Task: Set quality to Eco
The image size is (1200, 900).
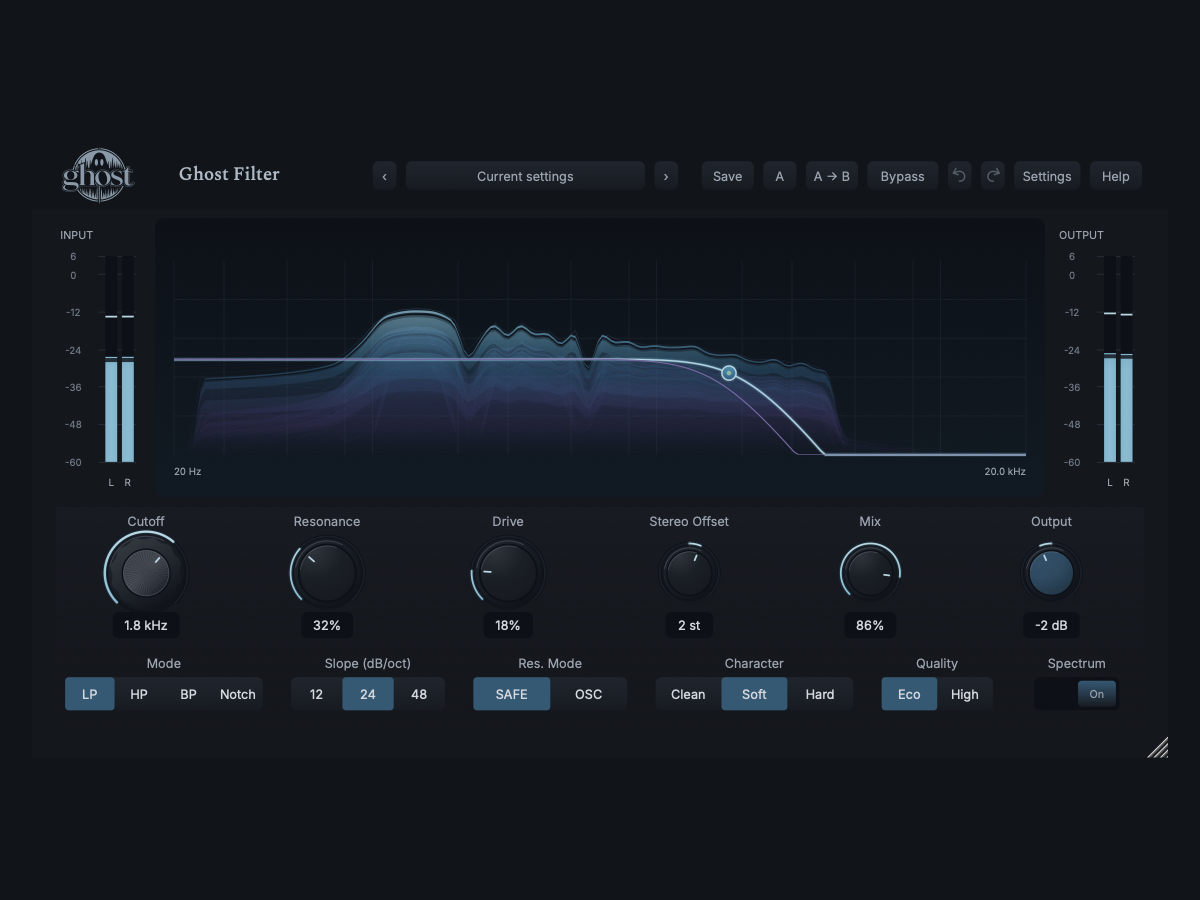Action: coord(909,694)
